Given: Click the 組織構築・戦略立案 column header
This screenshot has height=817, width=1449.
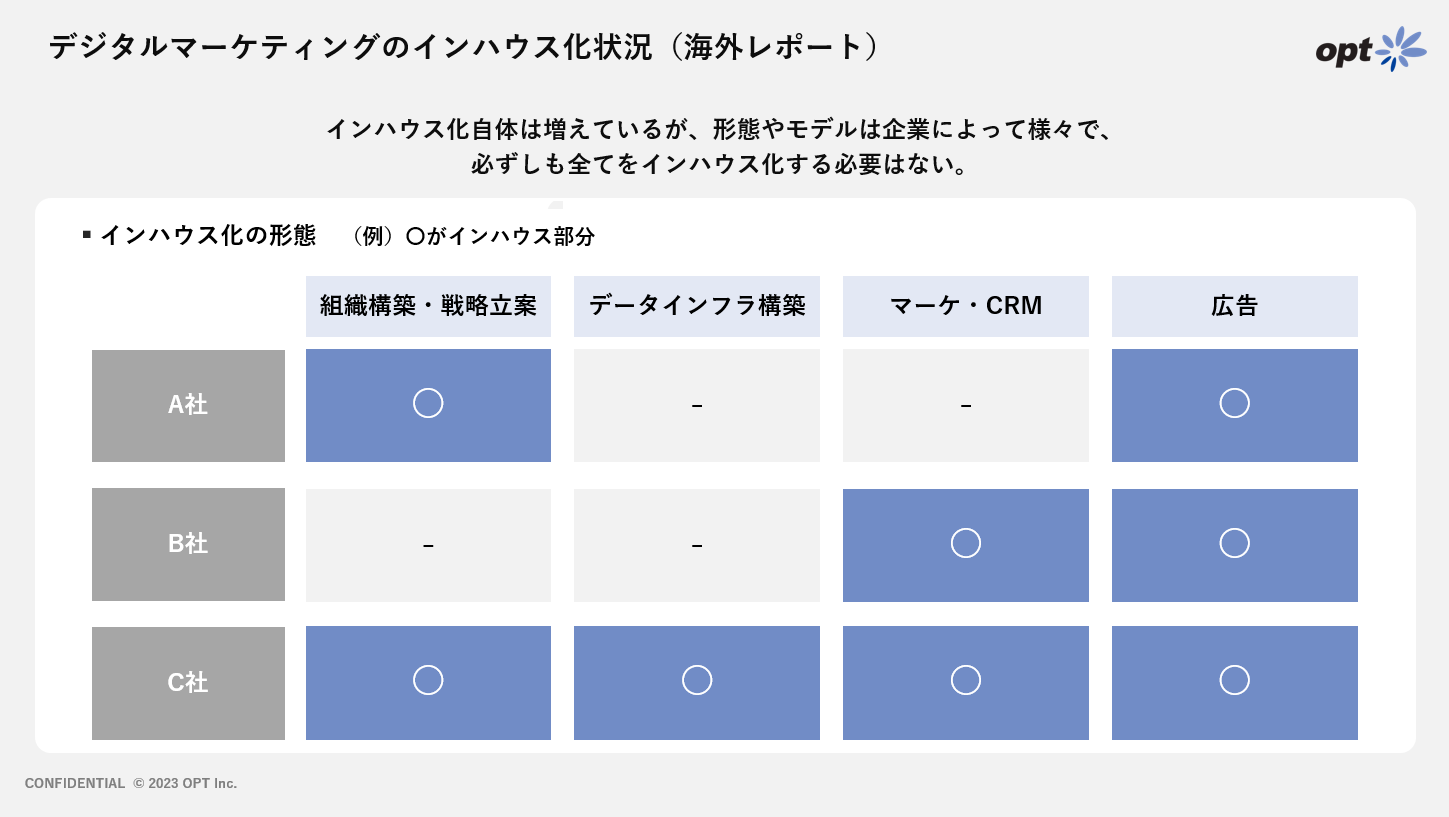Looking at the screenshot, I should 428,306.
